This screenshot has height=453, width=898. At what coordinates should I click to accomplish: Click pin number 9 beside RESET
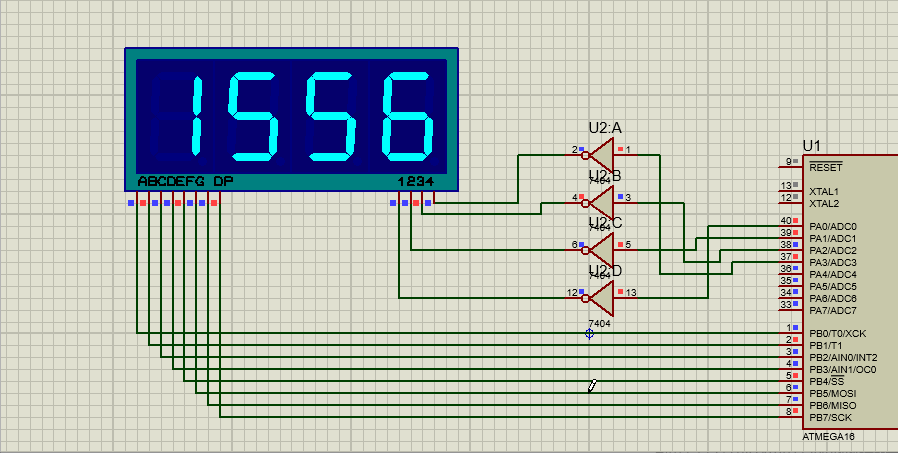[x=788, y=161]
